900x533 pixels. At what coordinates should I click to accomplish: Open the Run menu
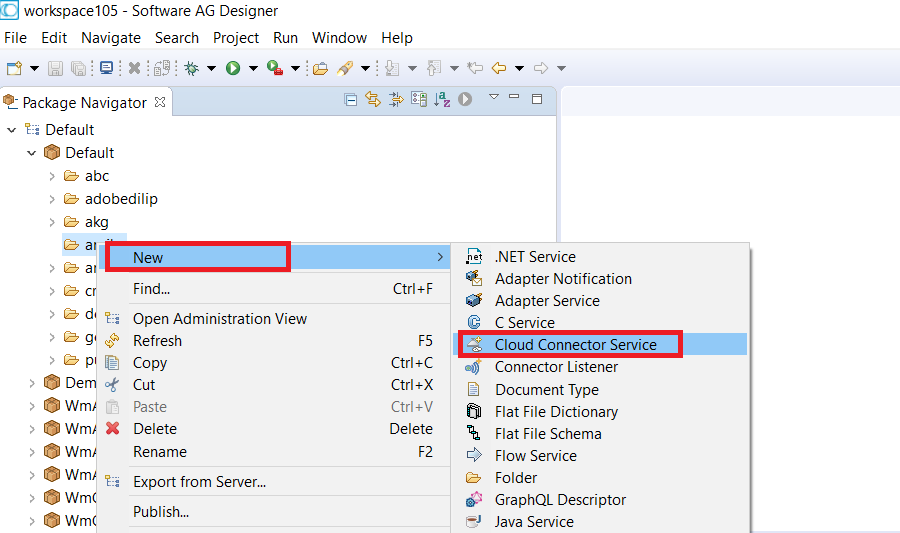[x=285, y=38]
